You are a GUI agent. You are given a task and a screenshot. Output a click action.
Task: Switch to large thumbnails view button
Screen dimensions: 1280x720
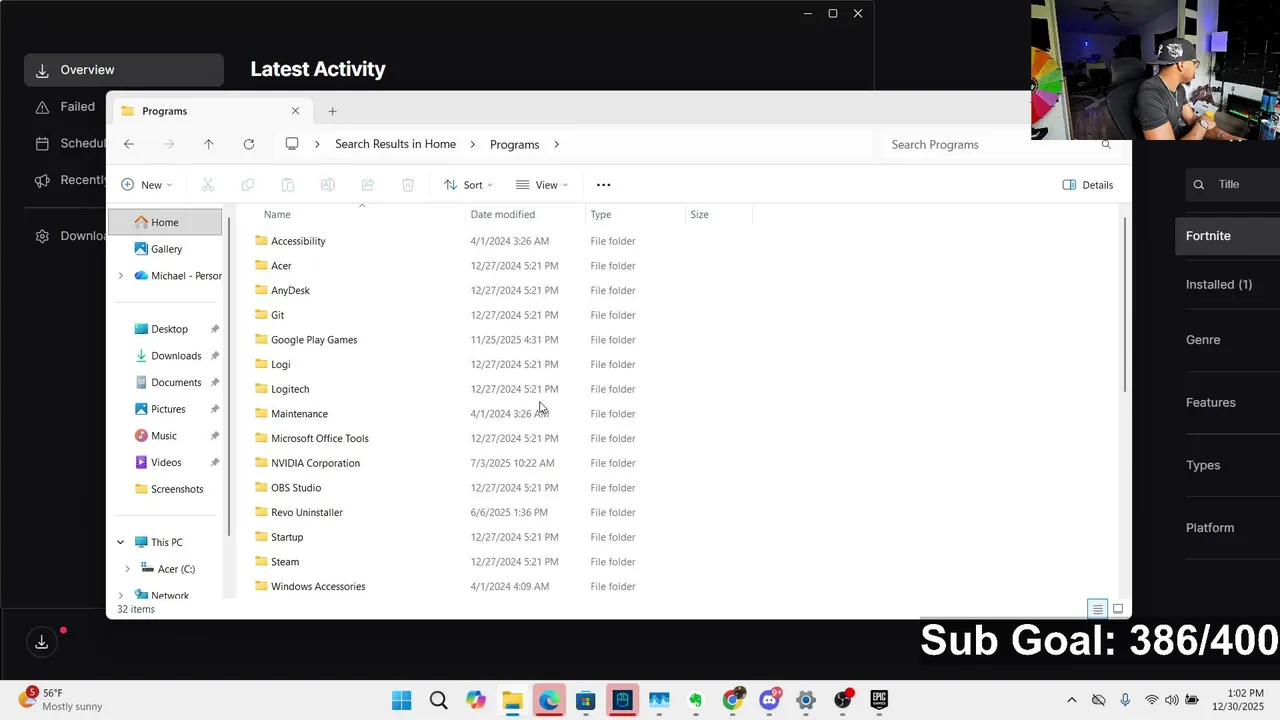click(1118, 609)
